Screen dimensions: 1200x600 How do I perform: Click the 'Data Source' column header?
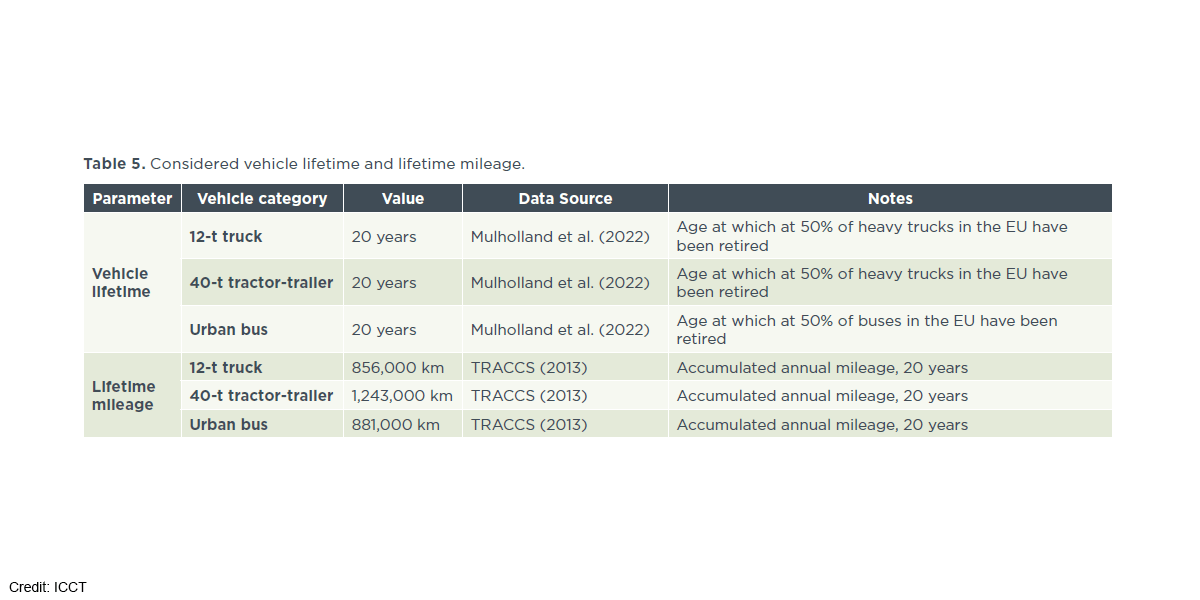(x=565, y=198)
